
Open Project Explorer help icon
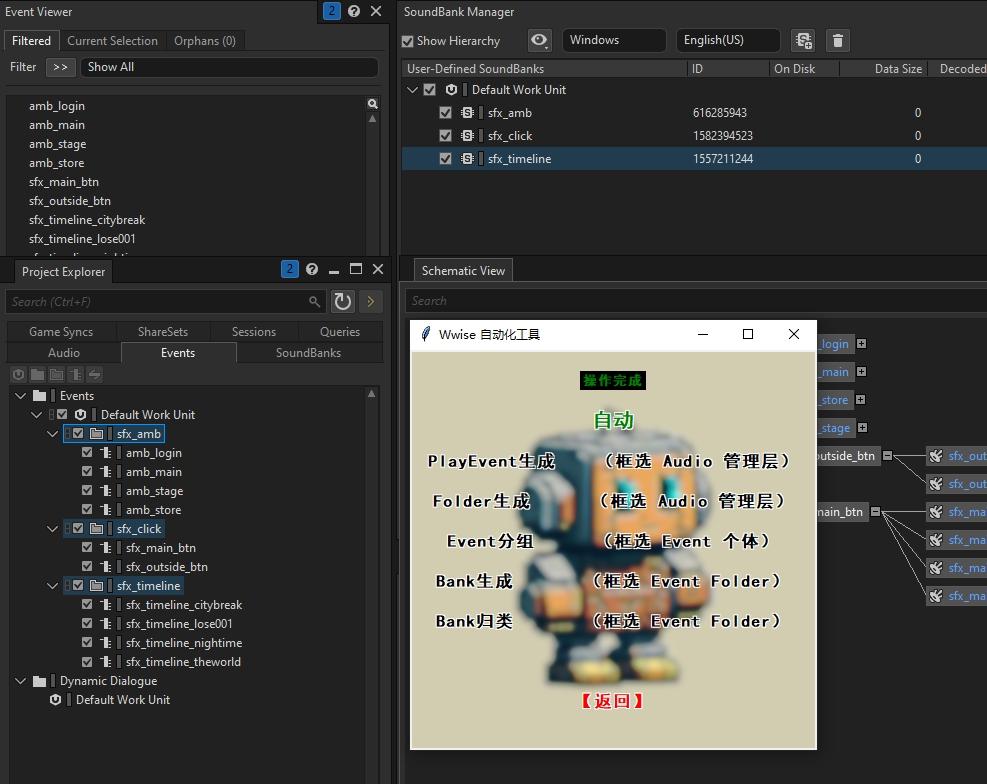pos(312,269)
